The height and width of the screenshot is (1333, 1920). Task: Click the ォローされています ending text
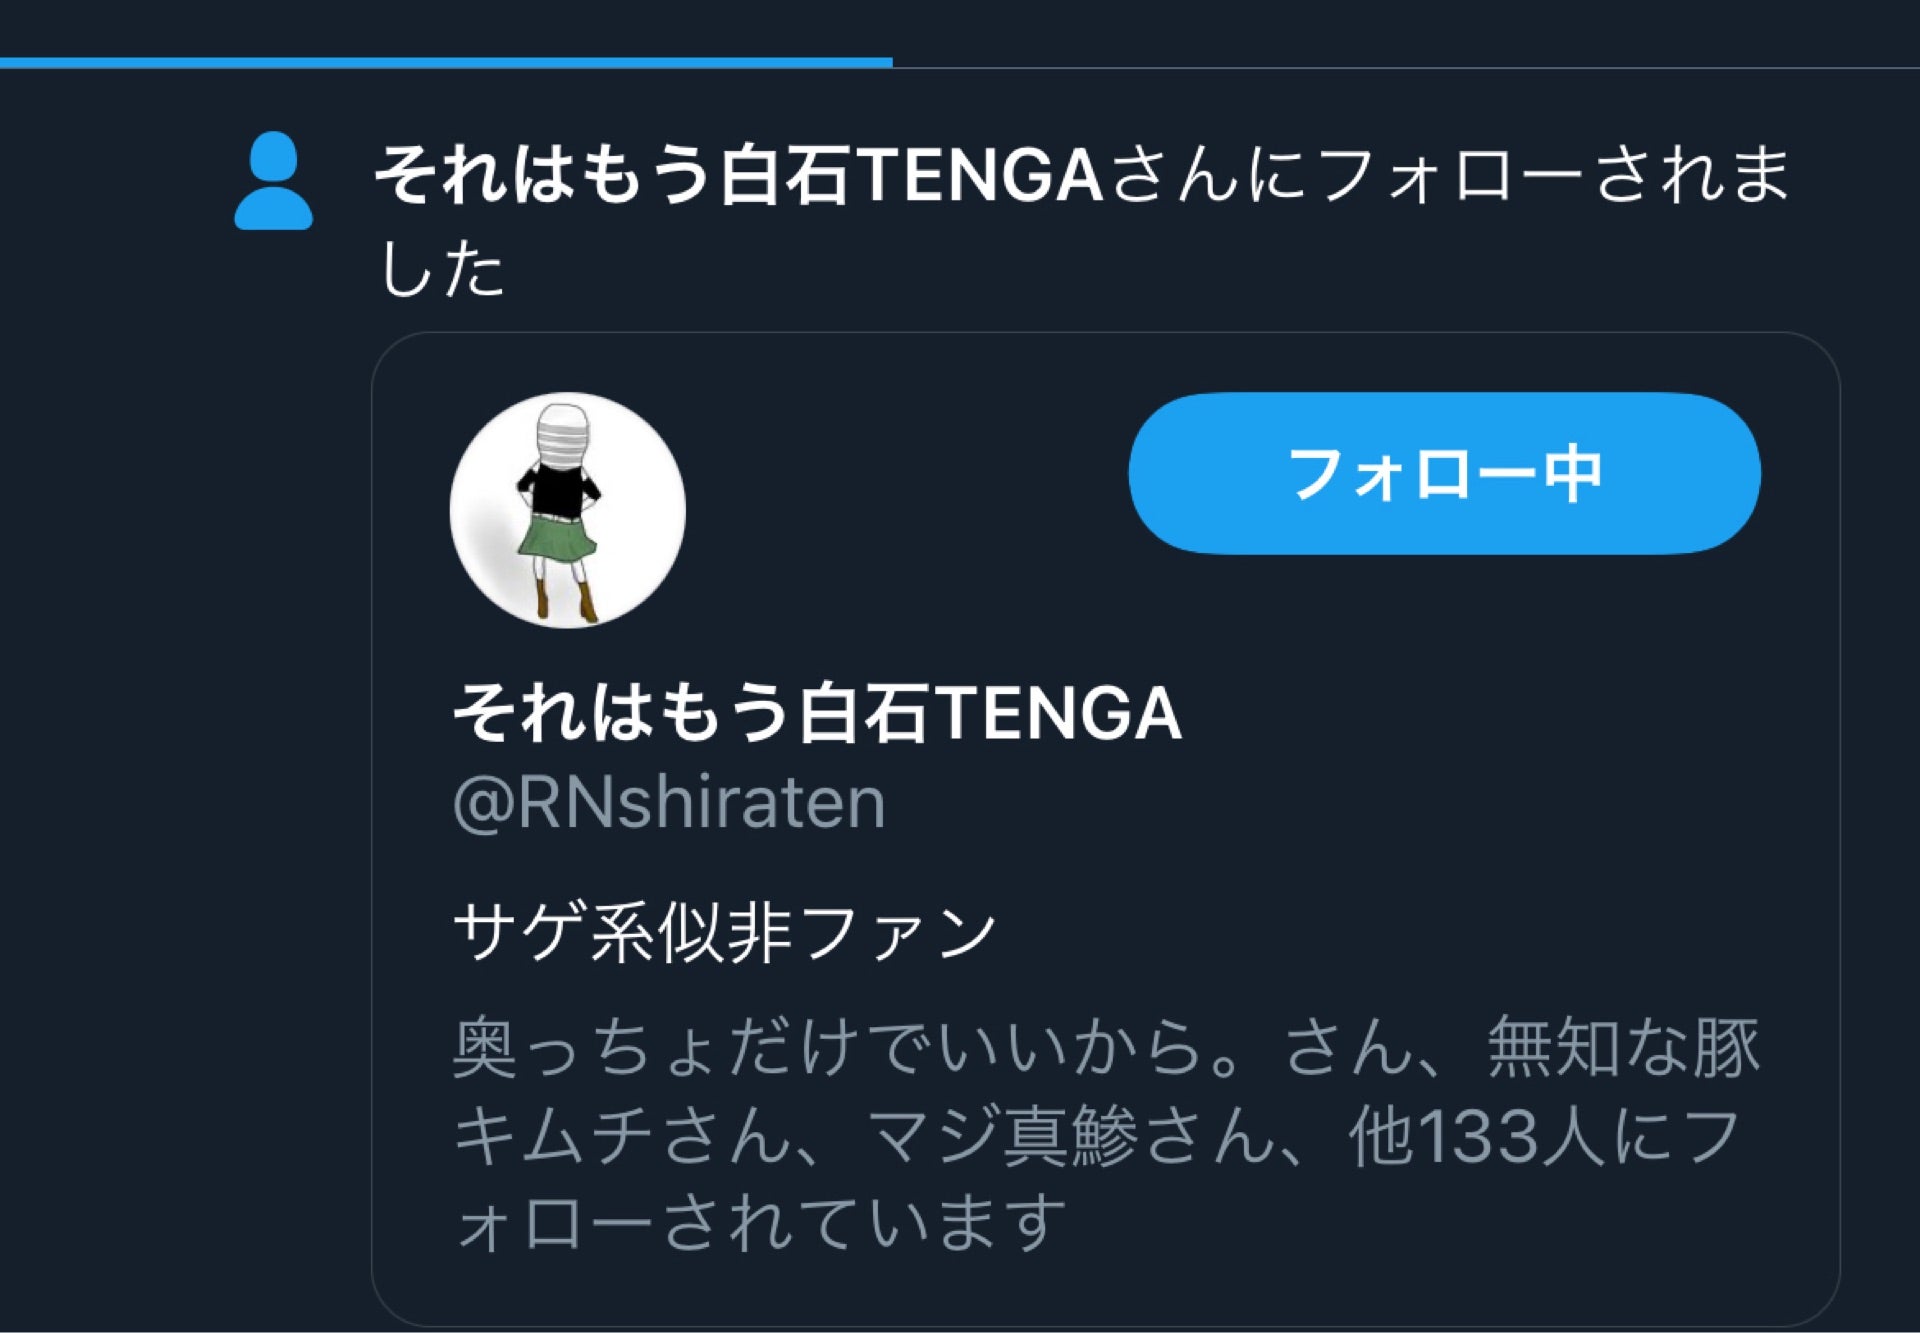760,1223
